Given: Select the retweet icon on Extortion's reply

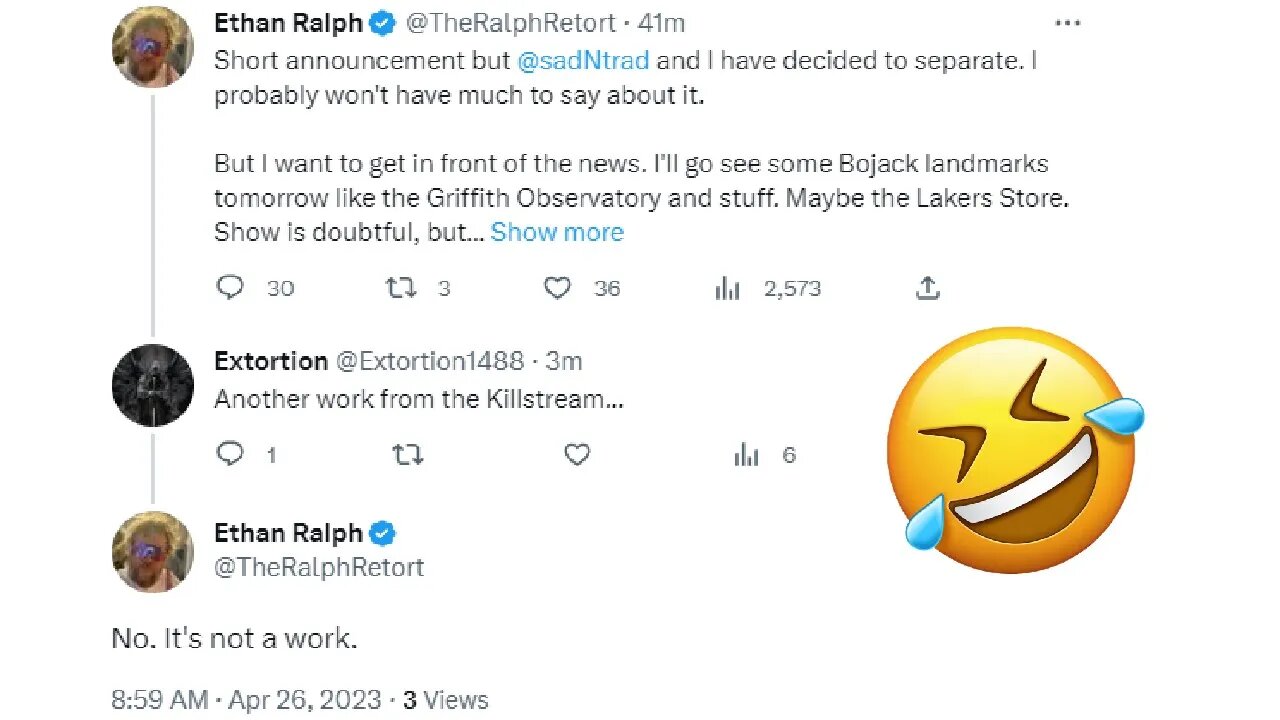Looking at the screenshot, I should [407, 454].
